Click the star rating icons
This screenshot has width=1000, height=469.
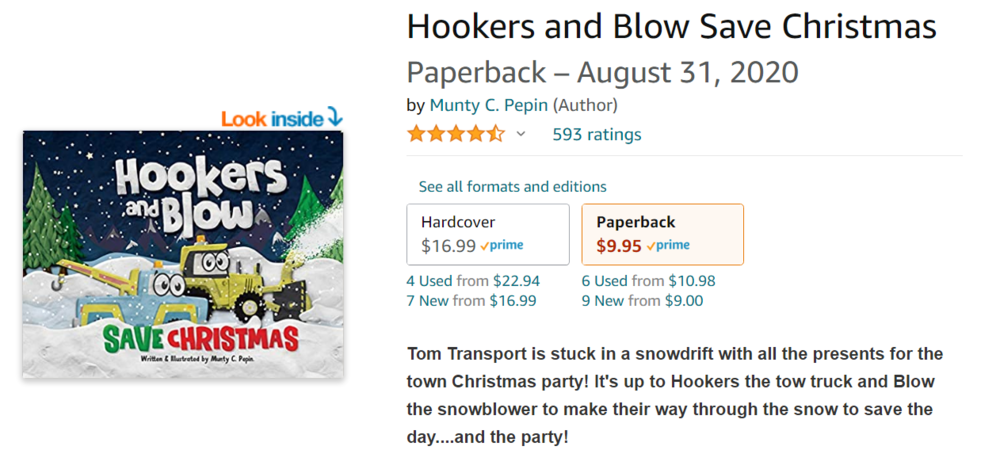(x=455, y=134)
